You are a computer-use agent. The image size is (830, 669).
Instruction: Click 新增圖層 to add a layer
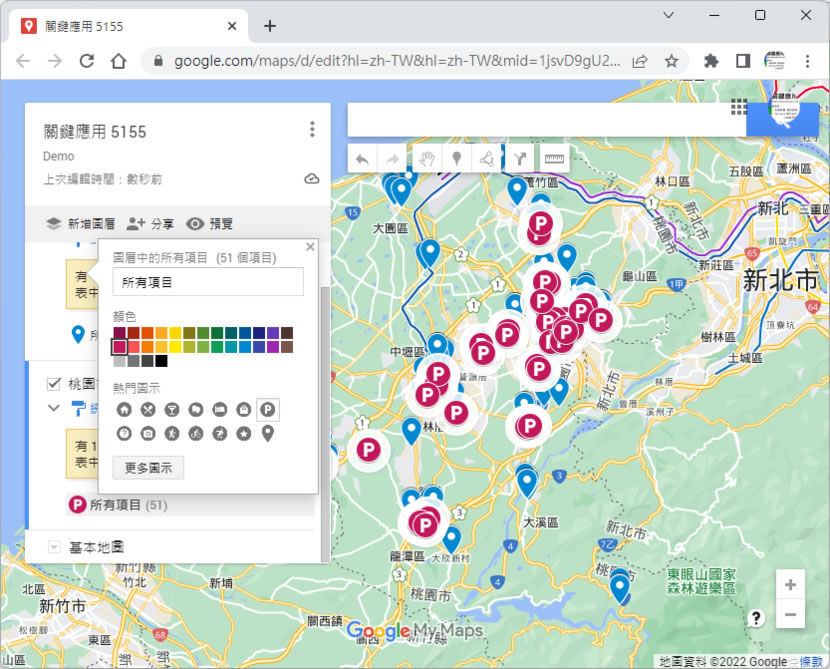[x=81, y=224]
